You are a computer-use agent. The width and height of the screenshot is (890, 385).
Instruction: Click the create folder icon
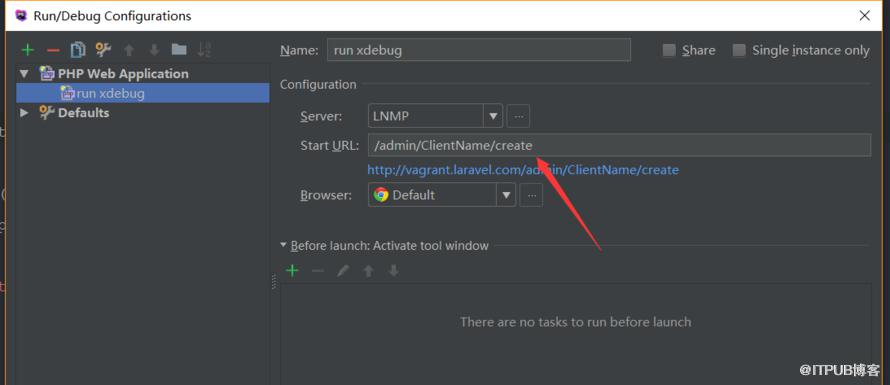(179, 49)
